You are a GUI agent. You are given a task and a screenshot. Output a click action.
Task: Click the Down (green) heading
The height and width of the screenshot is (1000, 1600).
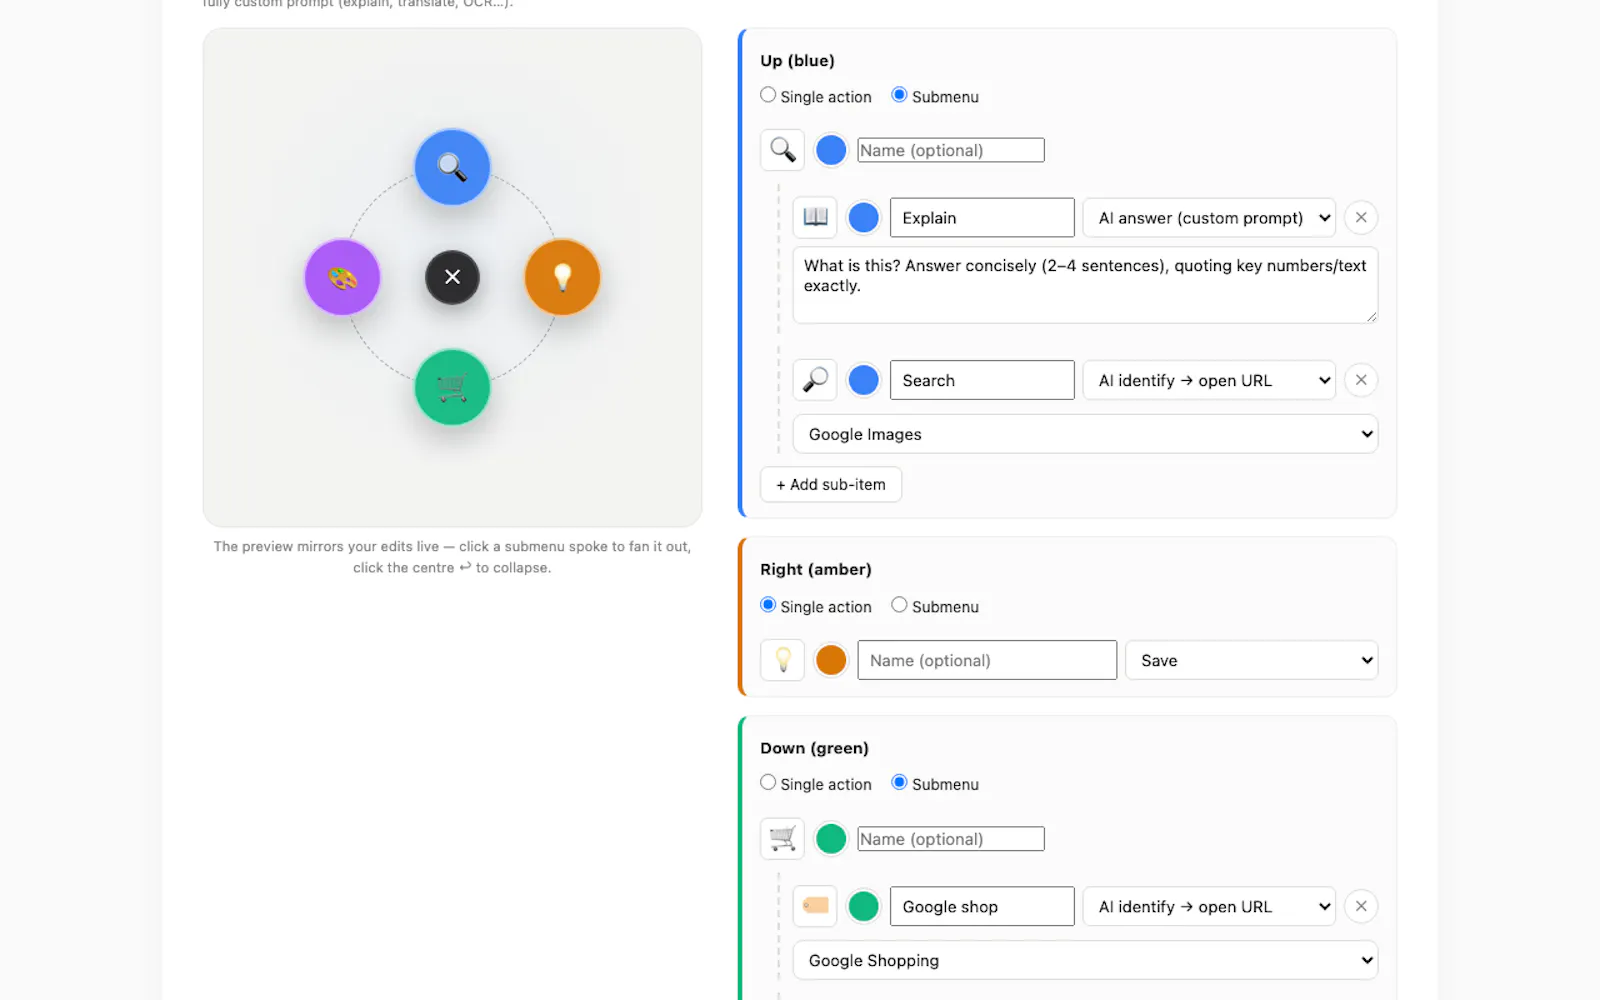click(x=814, y=748)
